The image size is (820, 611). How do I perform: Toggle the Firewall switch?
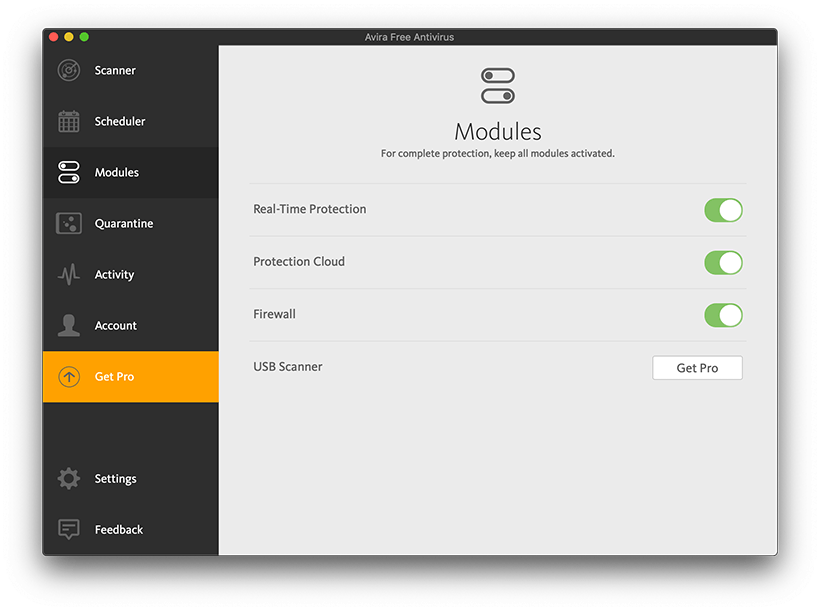(723, 315)
